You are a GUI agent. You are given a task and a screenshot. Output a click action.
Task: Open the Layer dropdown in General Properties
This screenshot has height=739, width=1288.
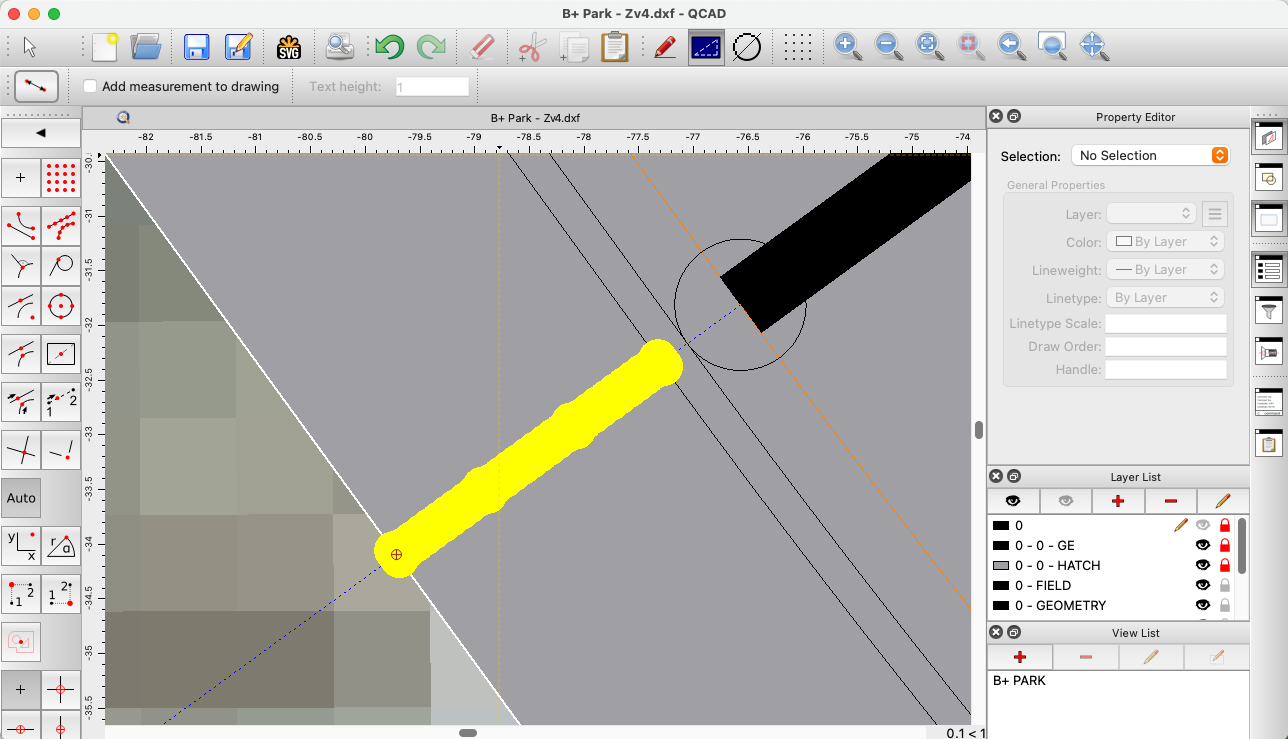point(1152,214)
